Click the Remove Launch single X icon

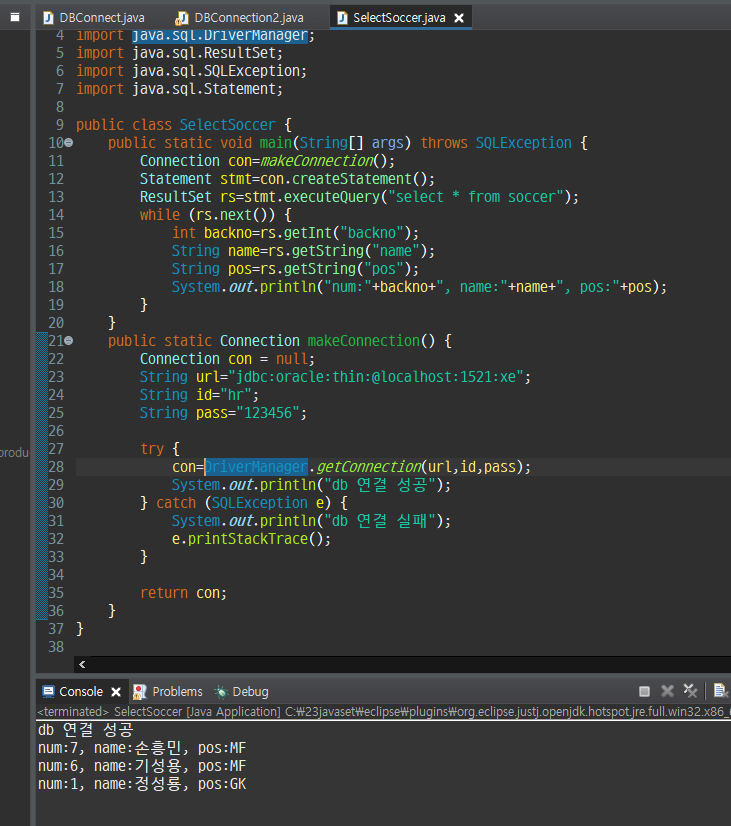667,691
